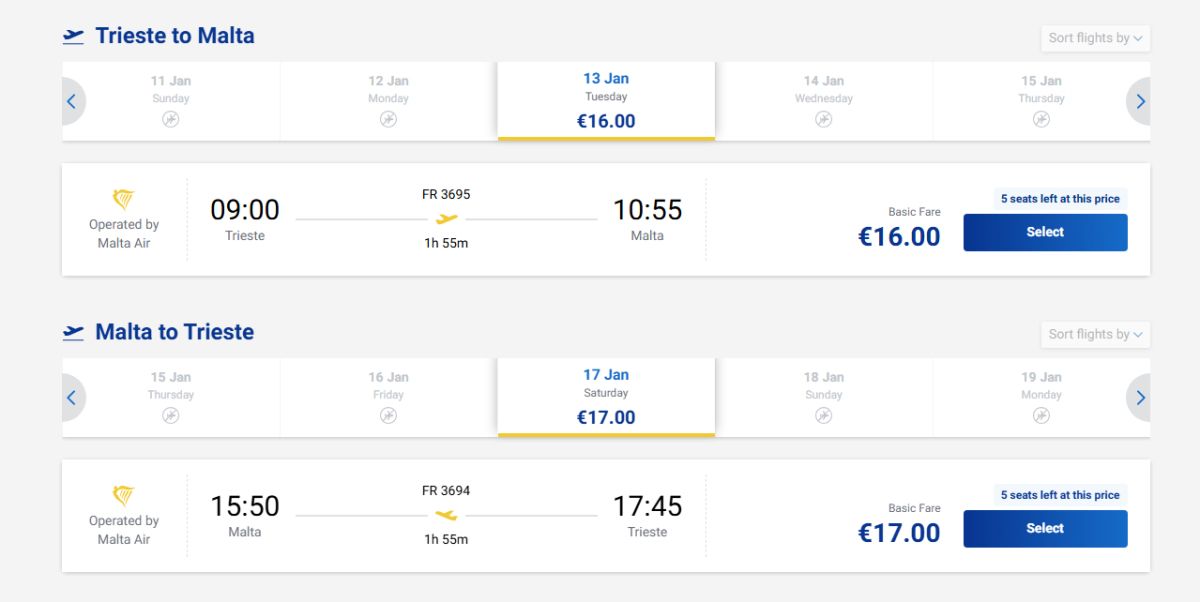Image resolution: width=1200 pixels, height=602 pixels.
Task: Open Sort flights by for Trieste to Malta
Action: coord(1095,38)
